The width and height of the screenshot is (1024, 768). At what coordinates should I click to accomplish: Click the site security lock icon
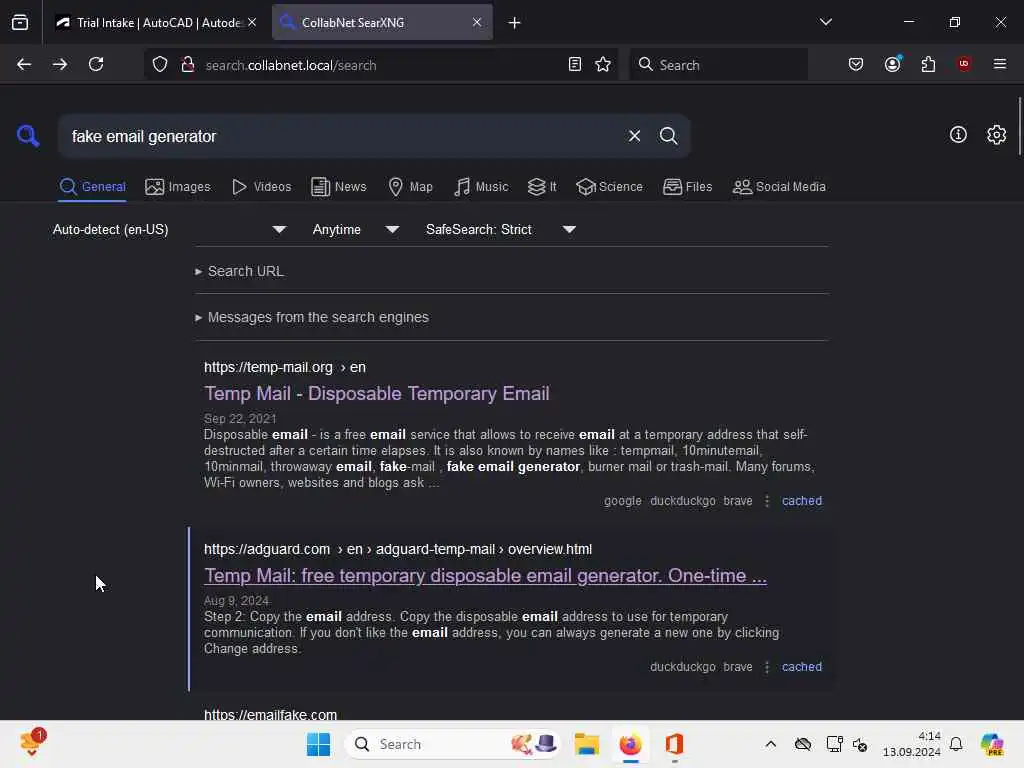tap(188, 65)
